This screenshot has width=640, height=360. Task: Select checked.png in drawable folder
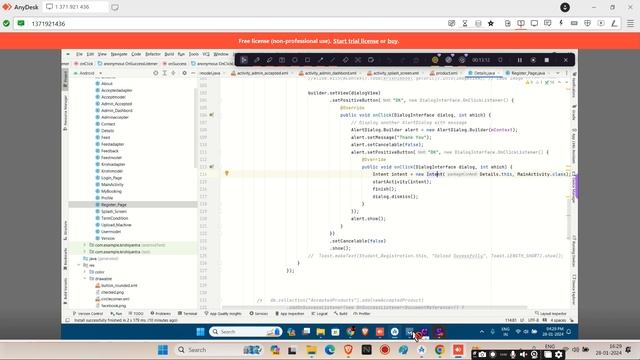point(112,292)
